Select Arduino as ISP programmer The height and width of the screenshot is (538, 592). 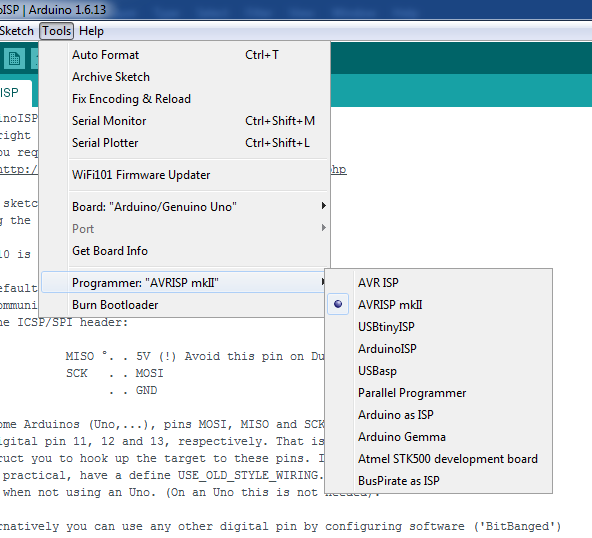tap(438, 415)
